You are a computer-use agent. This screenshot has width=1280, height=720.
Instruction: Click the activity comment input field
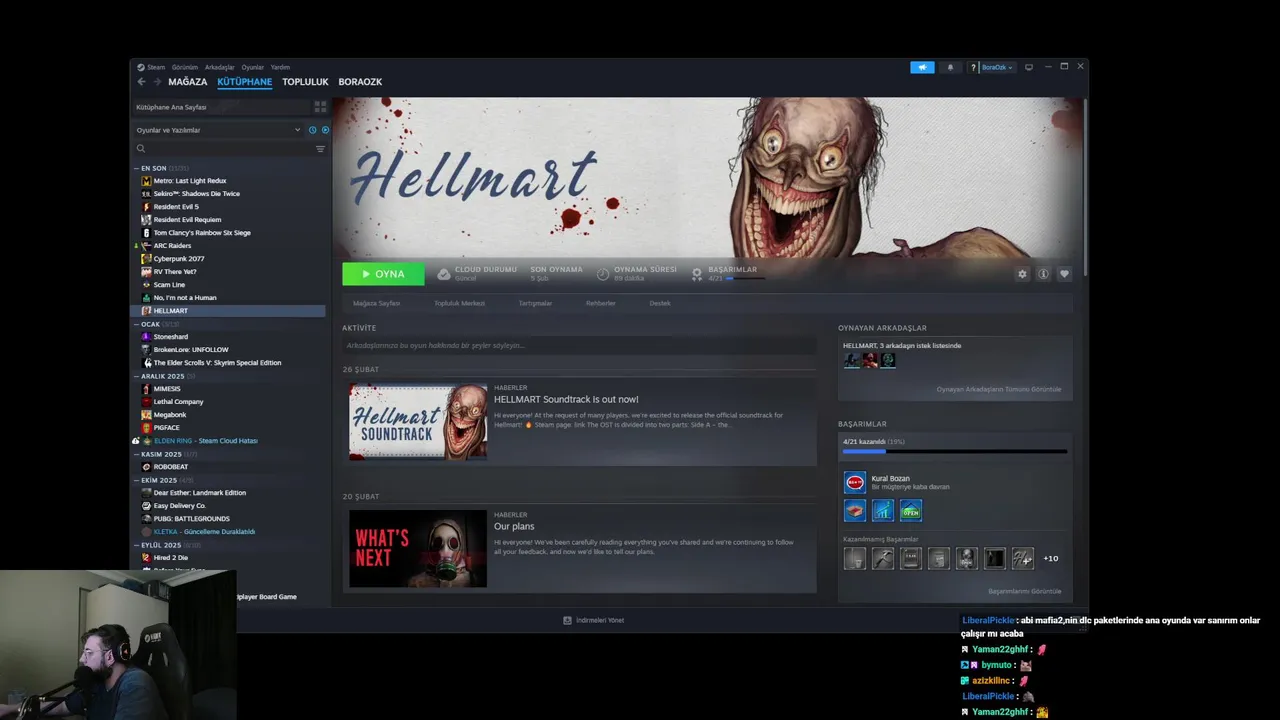579,345
